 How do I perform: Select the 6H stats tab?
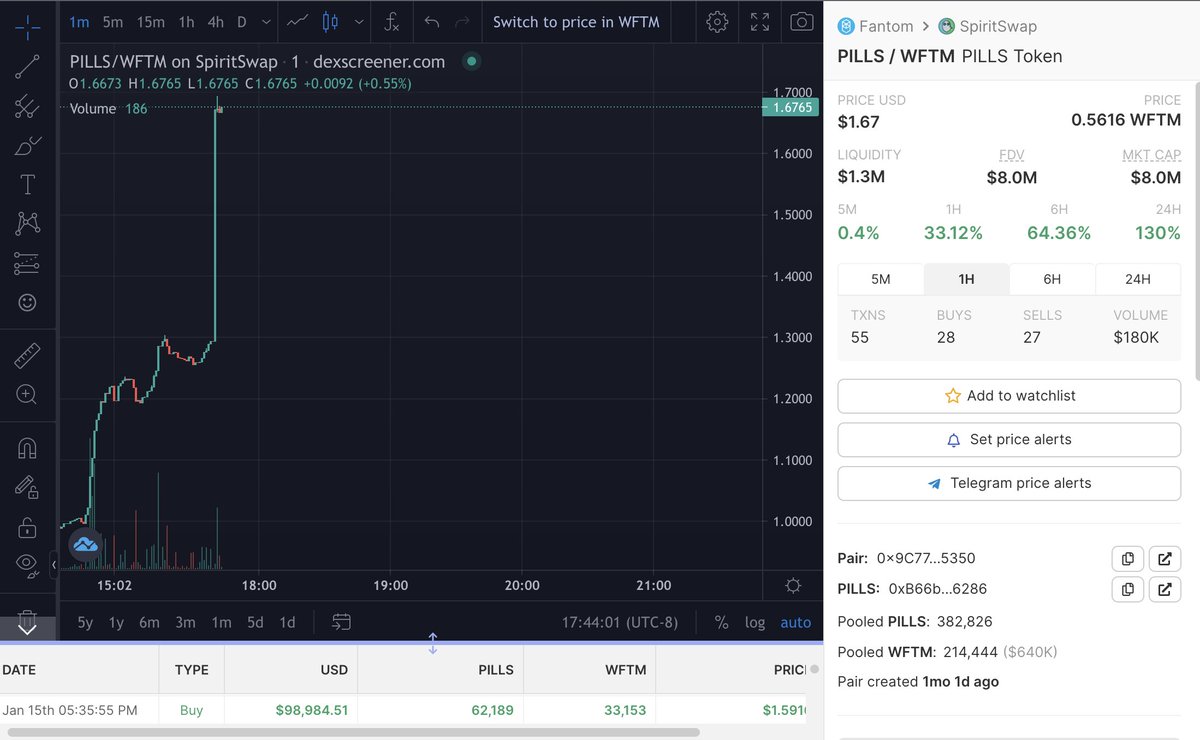[1052, 279]
